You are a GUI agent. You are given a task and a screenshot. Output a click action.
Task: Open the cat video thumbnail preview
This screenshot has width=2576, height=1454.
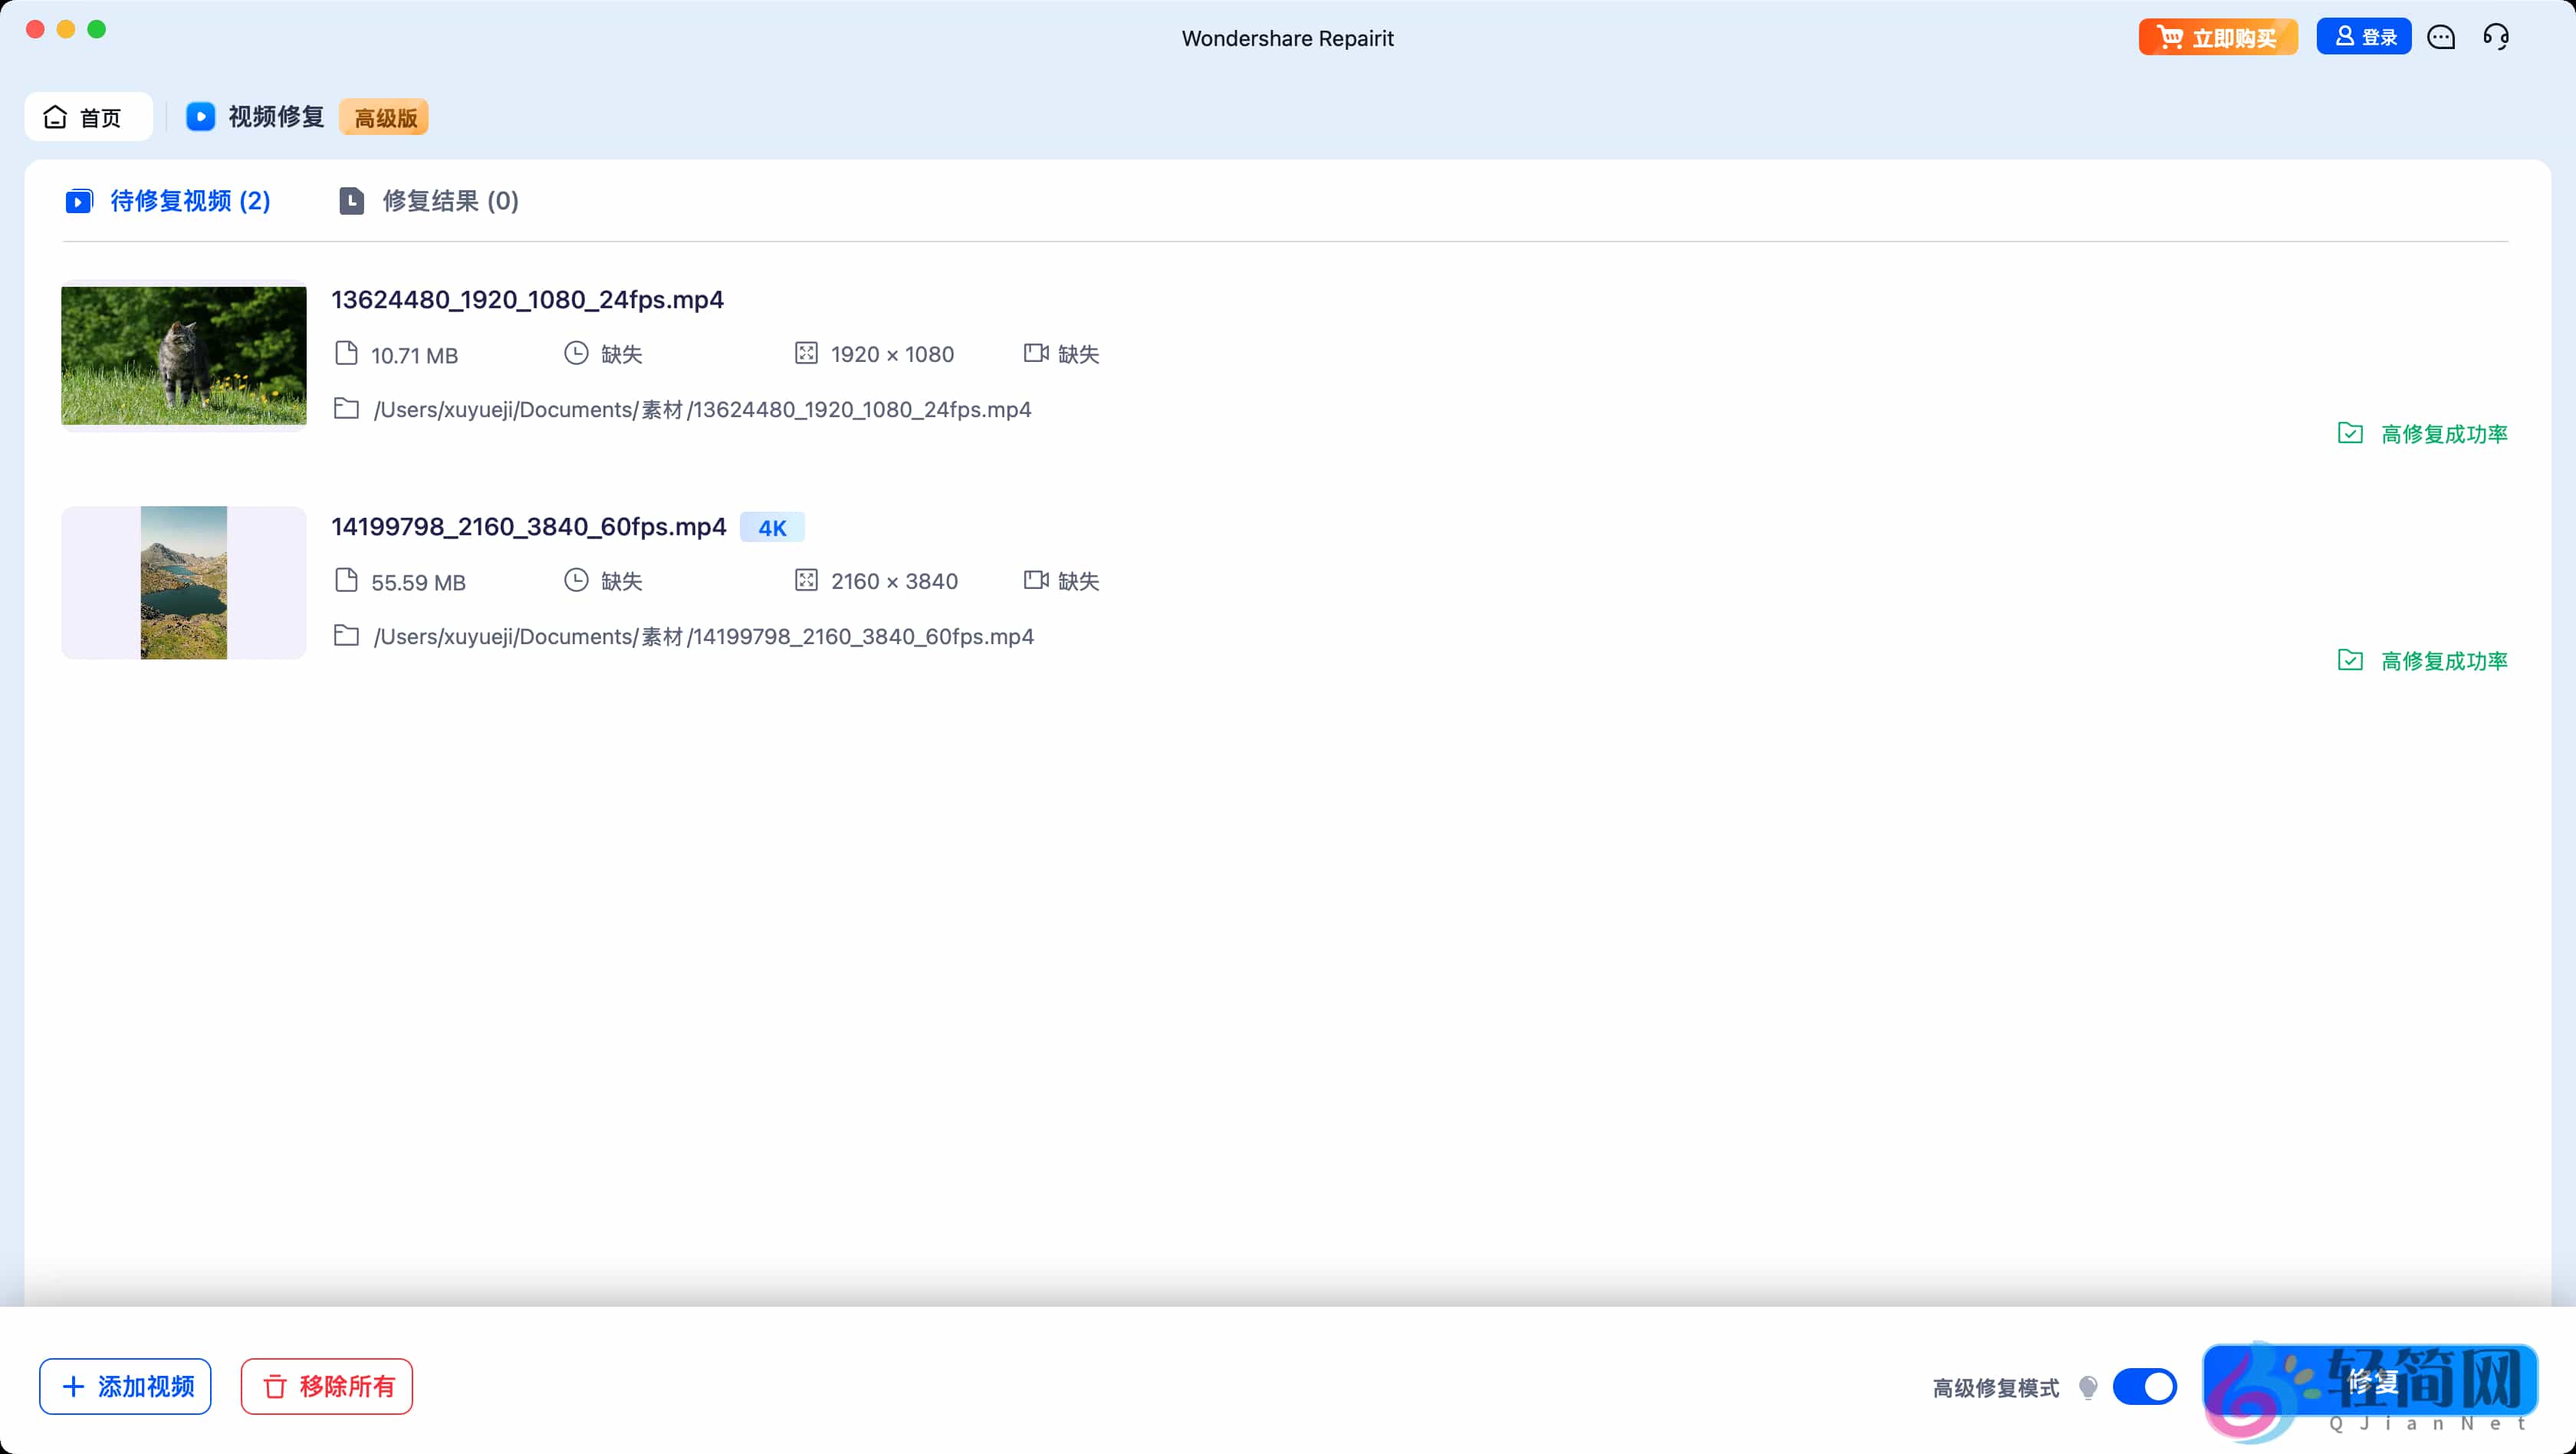click(x=184, y=356)
